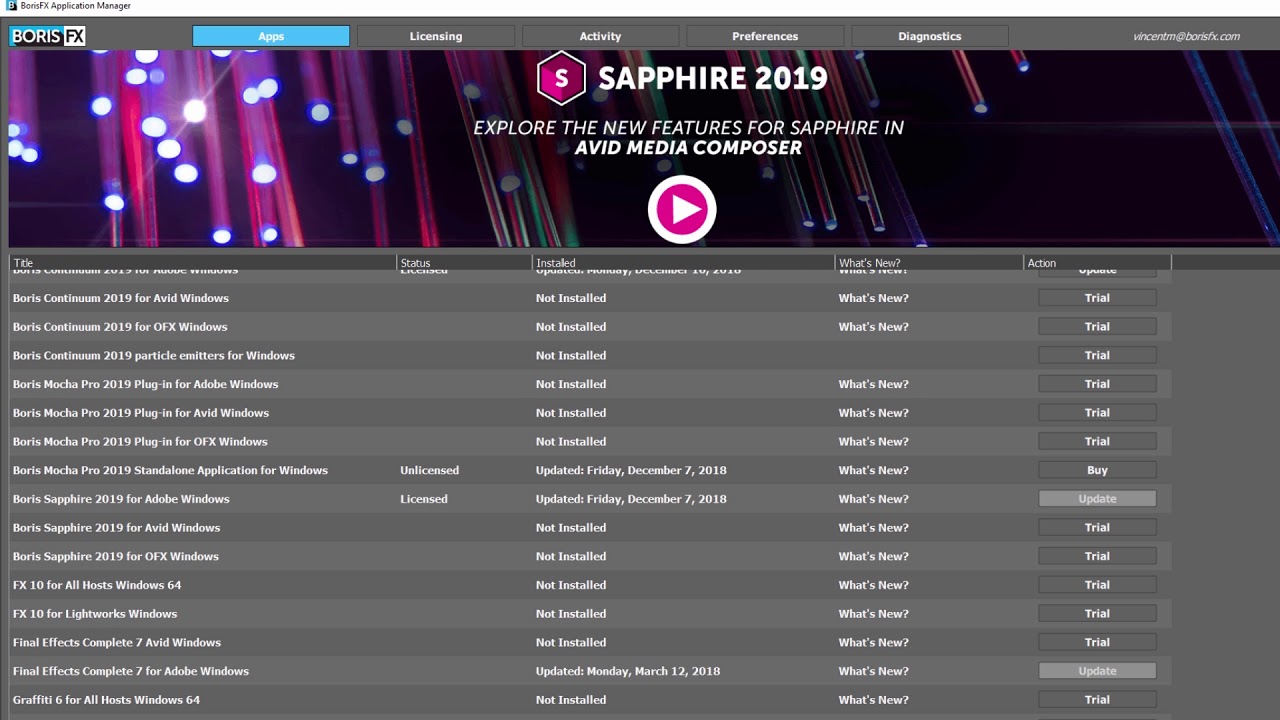Open What's New for Final Effects Avid

coord(873,643)
